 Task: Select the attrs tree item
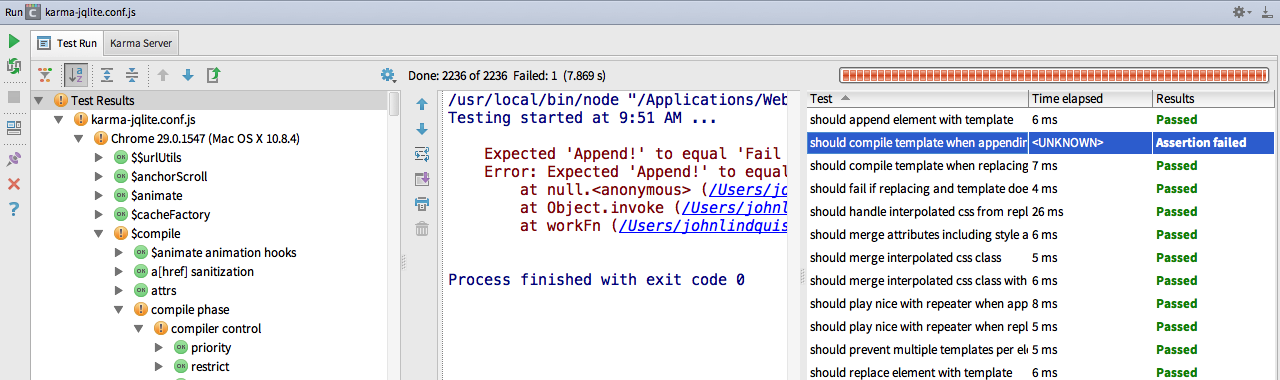pyautogui.click(x=163, y=290)
